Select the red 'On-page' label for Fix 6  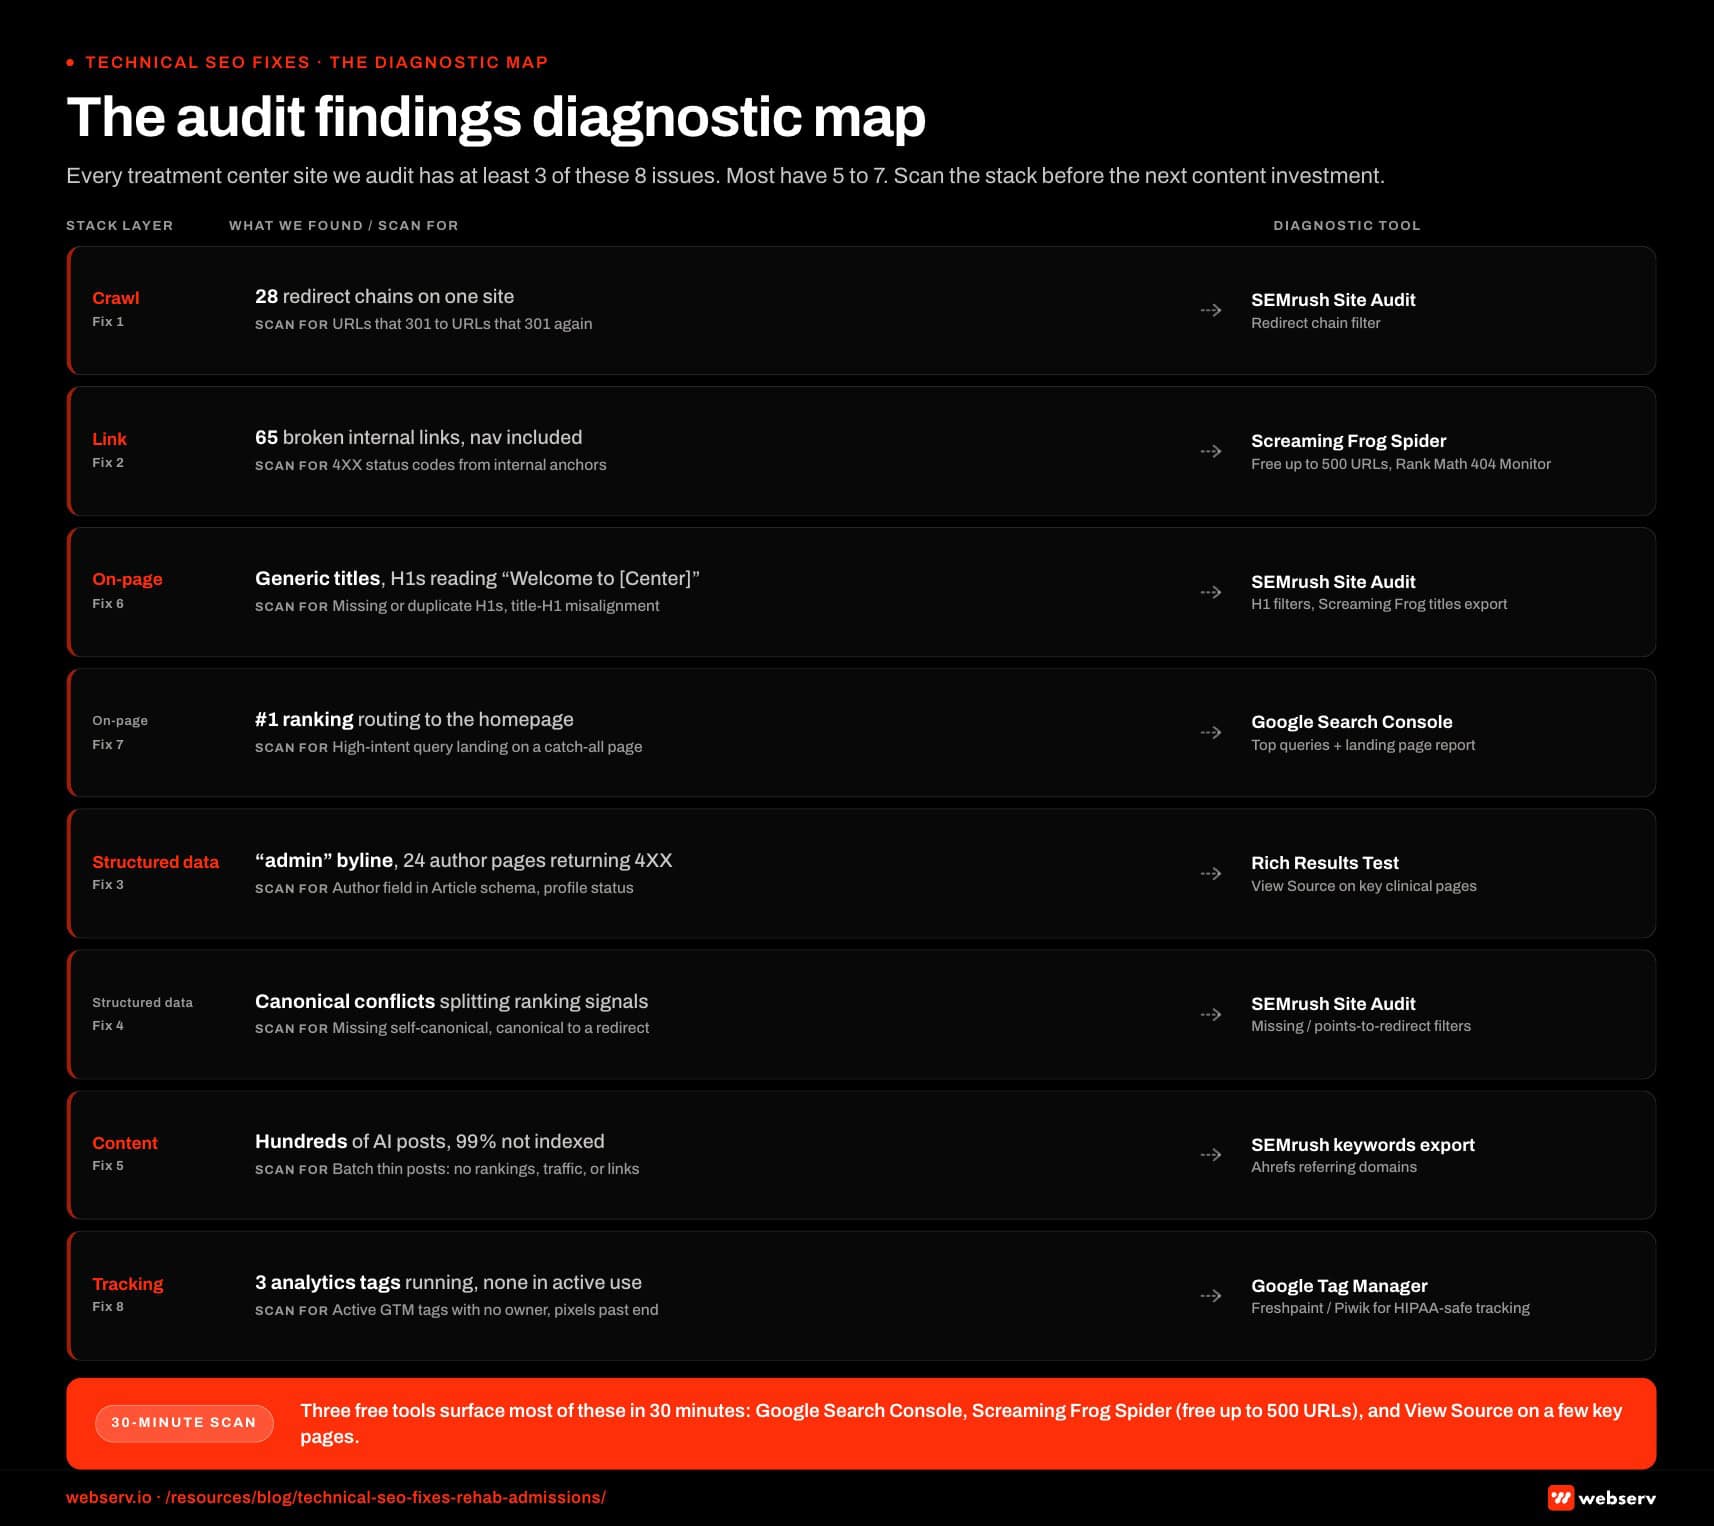[127, 579]
